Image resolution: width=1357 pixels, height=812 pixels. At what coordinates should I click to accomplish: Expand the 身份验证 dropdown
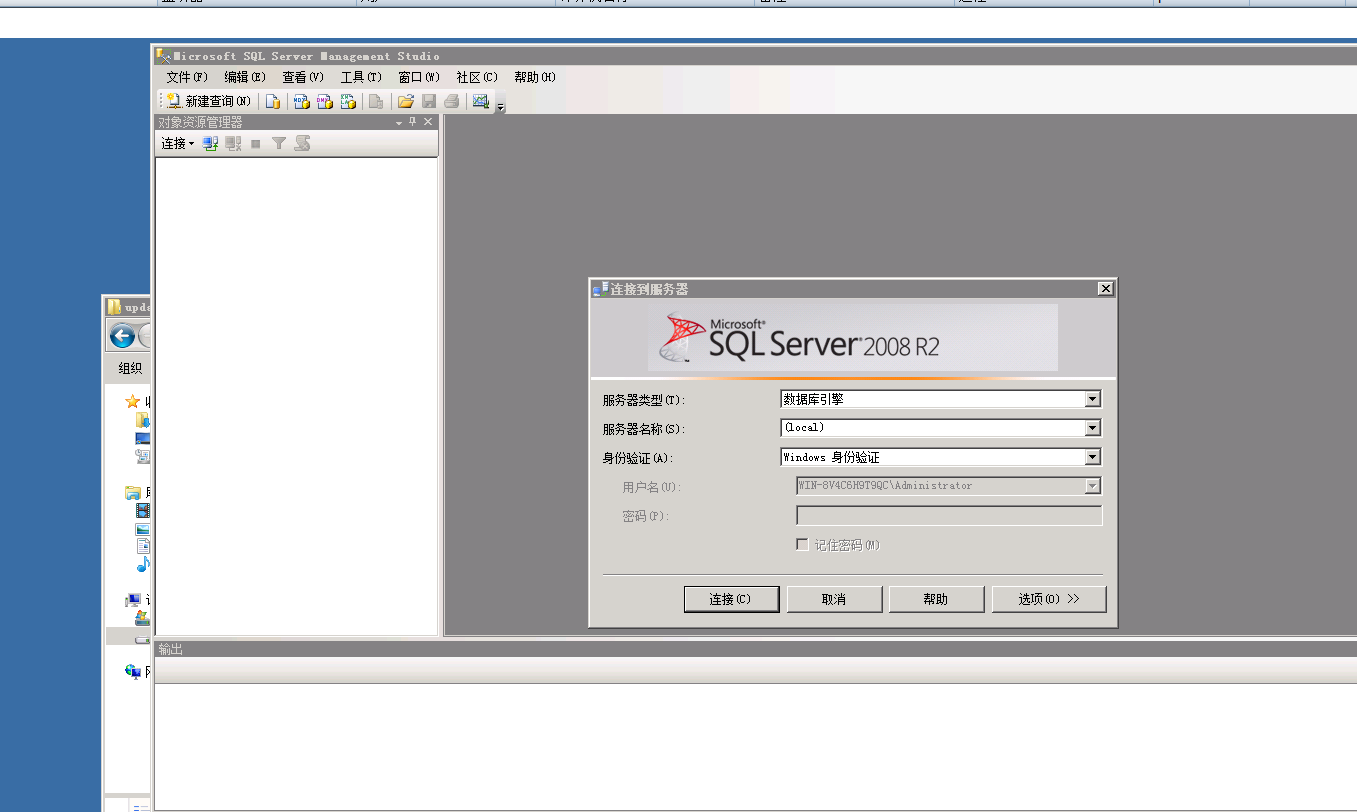(x=1093, y=458)
